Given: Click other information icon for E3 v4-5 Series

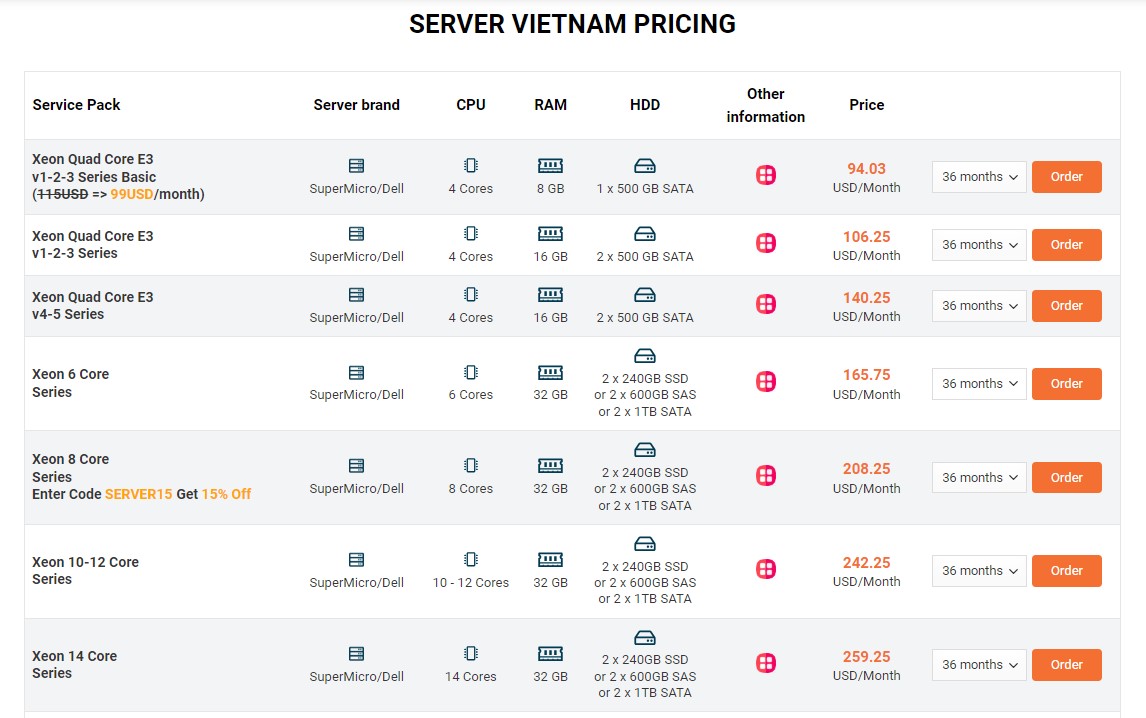Looking at the screenshot, I should [x=766, y=303].
